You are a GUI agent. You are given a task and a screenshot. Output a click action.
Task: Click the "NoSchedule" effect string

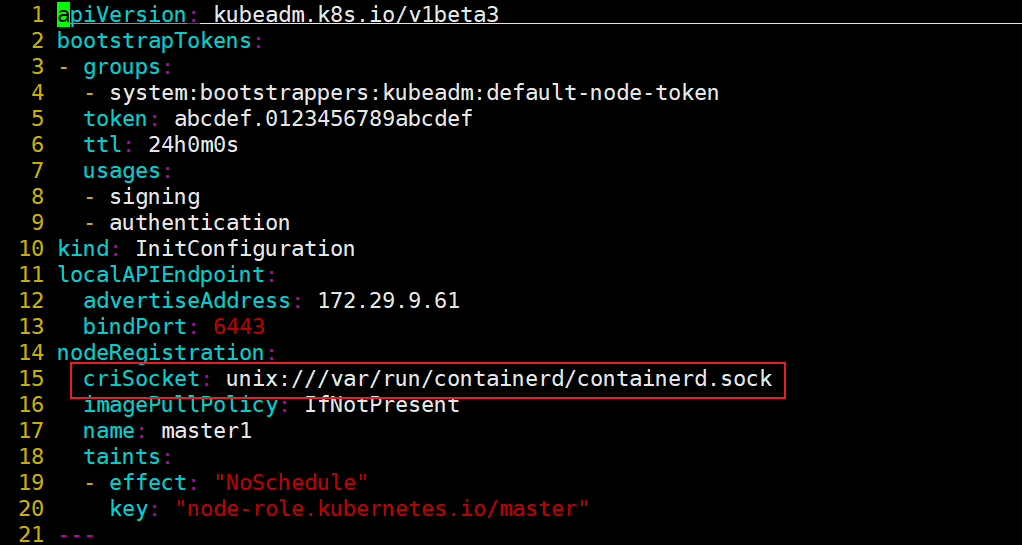[x=291, y=483]
